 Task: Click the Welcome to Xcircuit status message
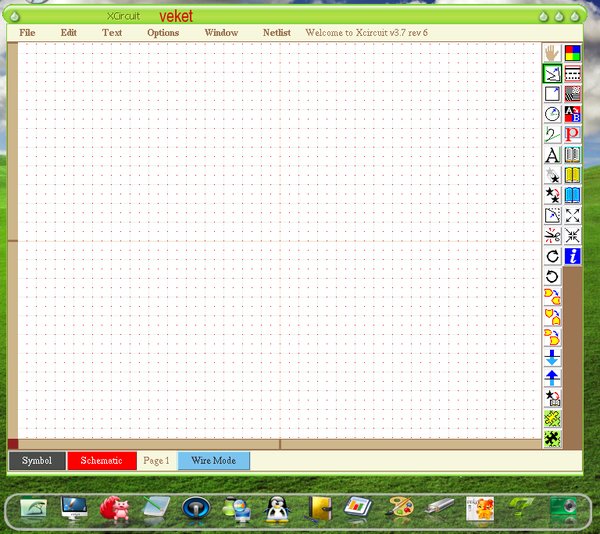(x=366, y=33)
